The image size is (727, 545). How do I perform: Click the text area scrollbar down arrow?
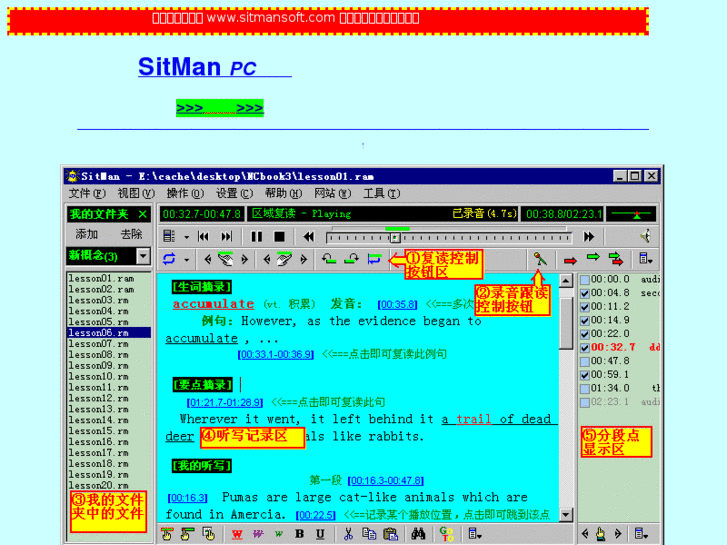(x=566, y=514)
